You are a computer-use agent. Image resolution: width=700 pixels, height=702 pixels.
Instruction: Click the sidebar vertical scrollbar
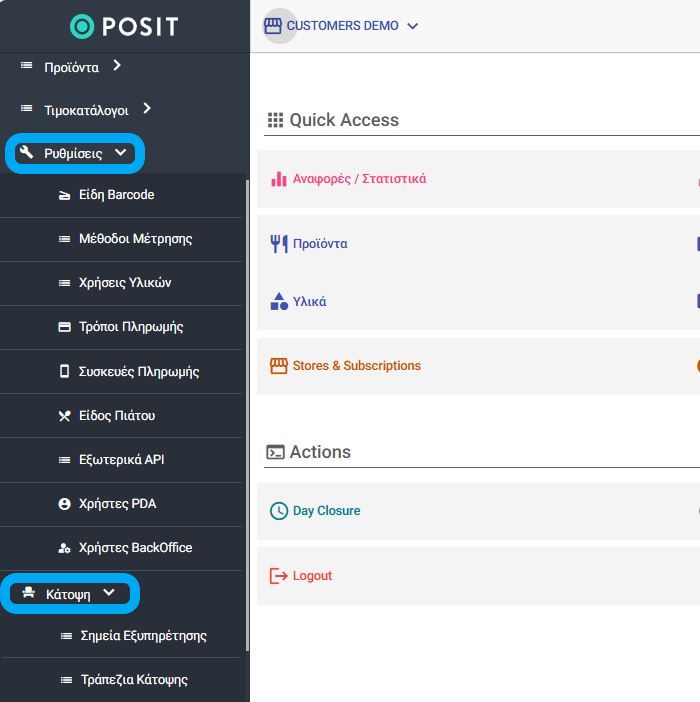[248, 415]
